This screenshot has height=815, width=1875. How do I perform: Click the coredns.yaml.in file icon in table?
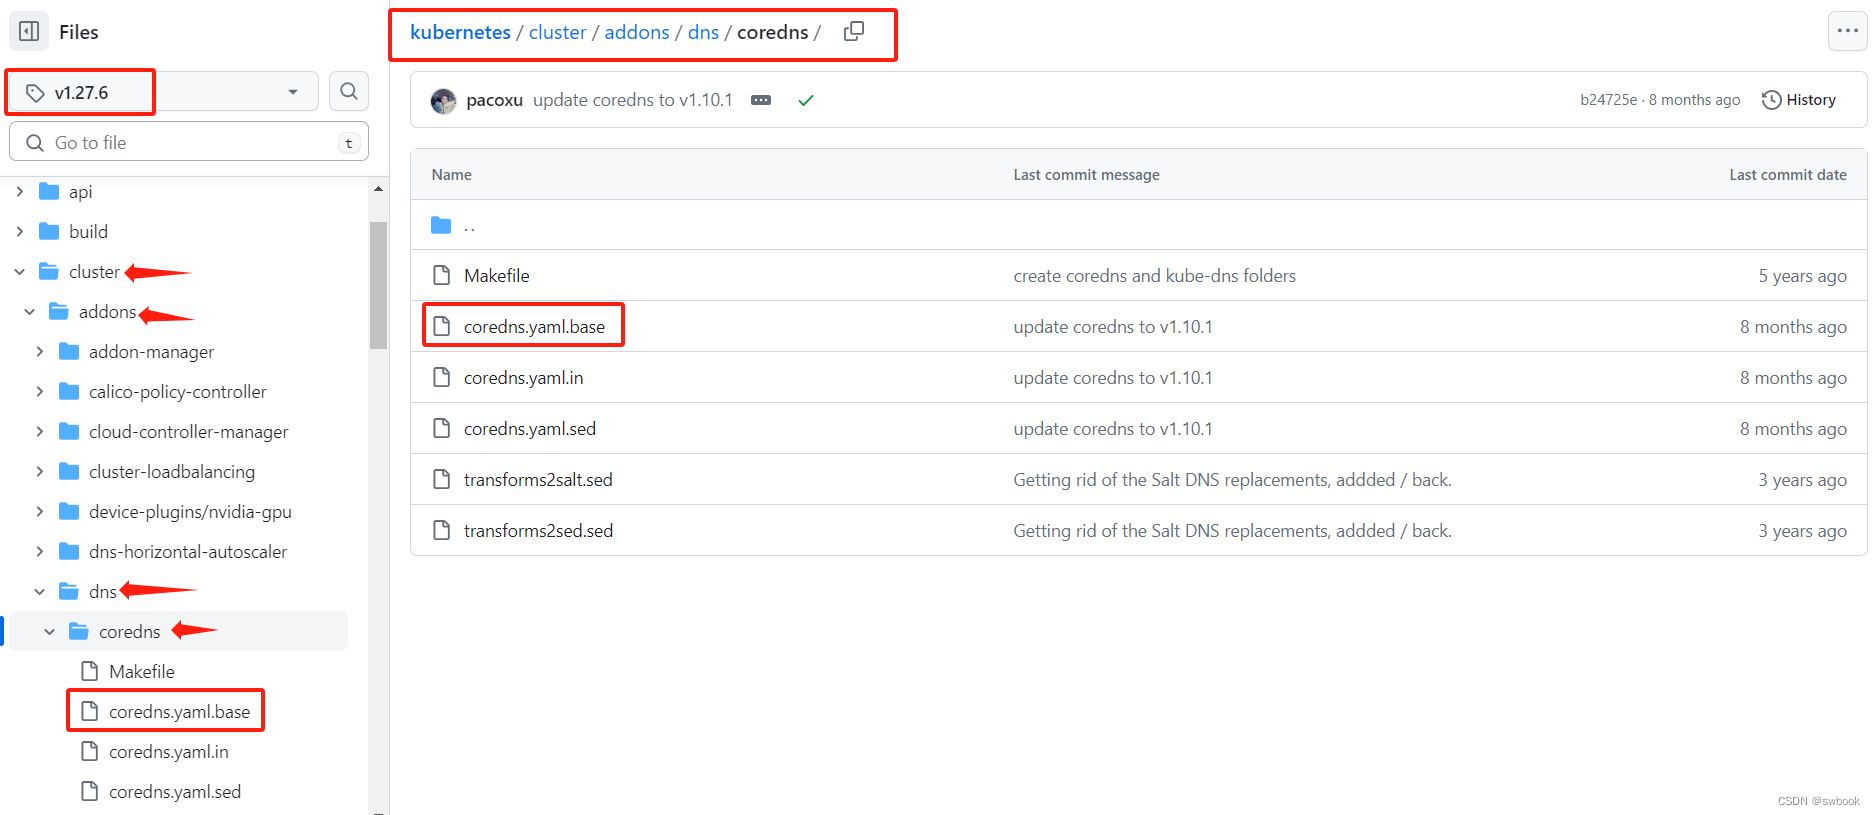[x=441, y=377]
